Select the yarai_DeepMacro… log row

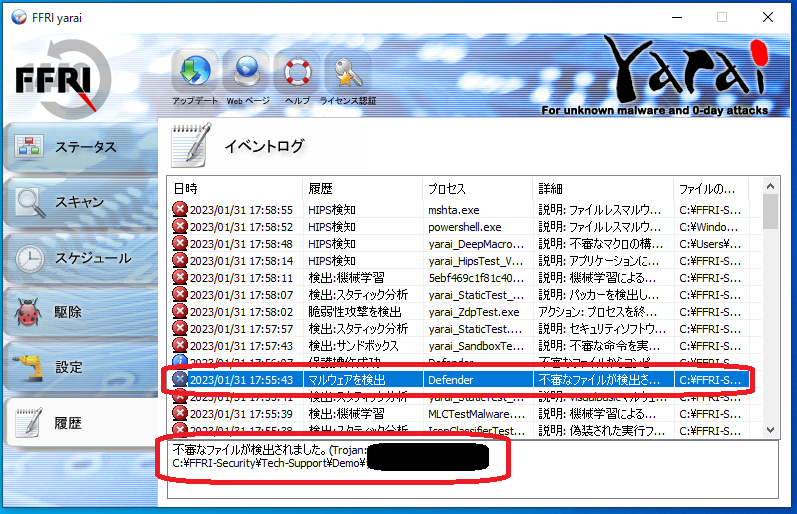click(459, 244)
